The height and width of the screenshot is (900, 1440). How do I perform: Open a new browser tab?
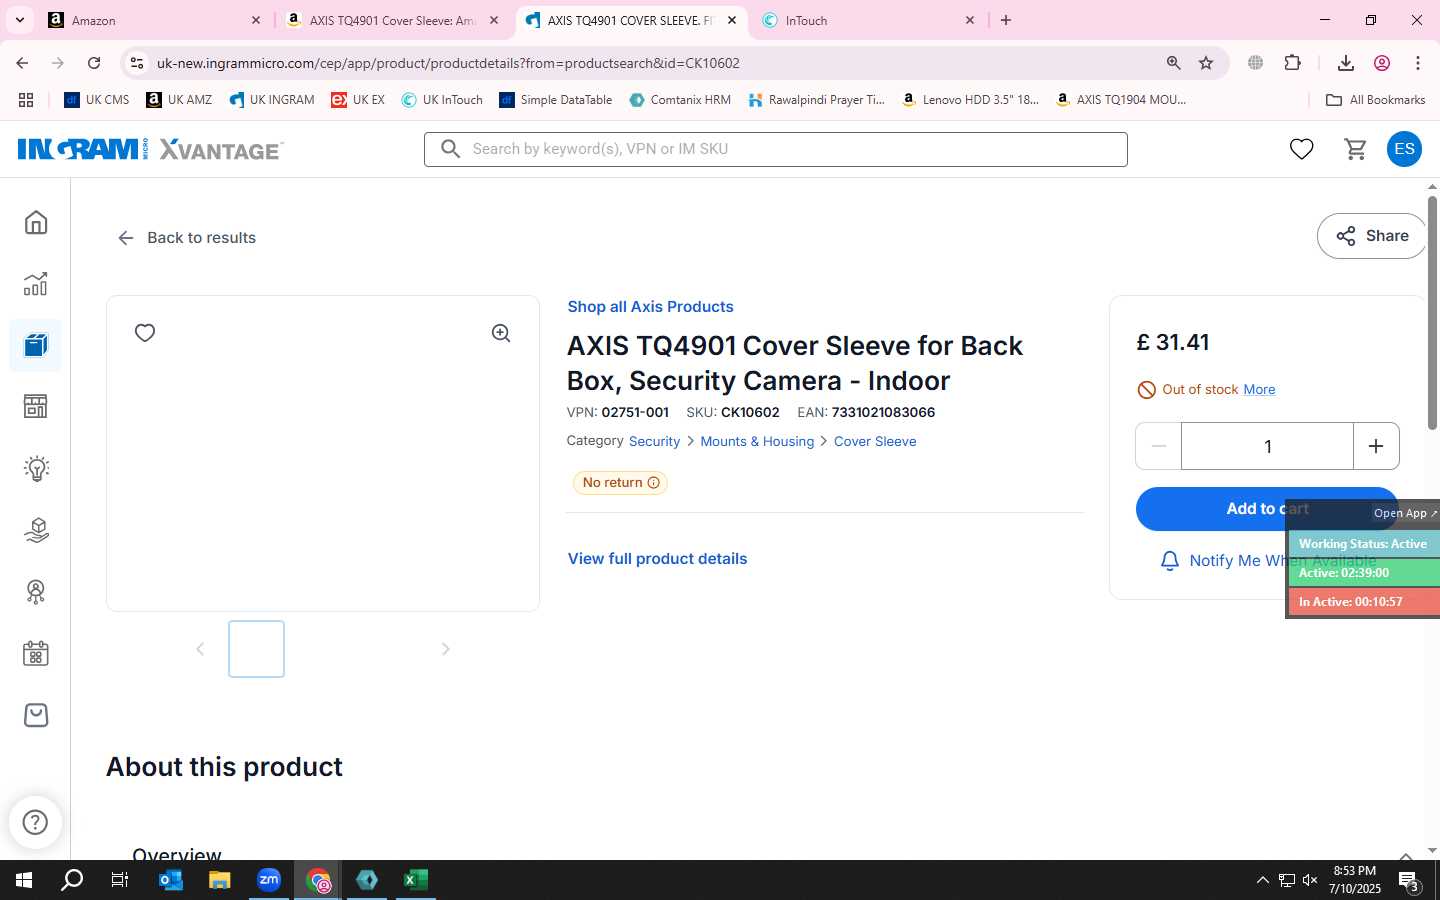(1006, 20)
